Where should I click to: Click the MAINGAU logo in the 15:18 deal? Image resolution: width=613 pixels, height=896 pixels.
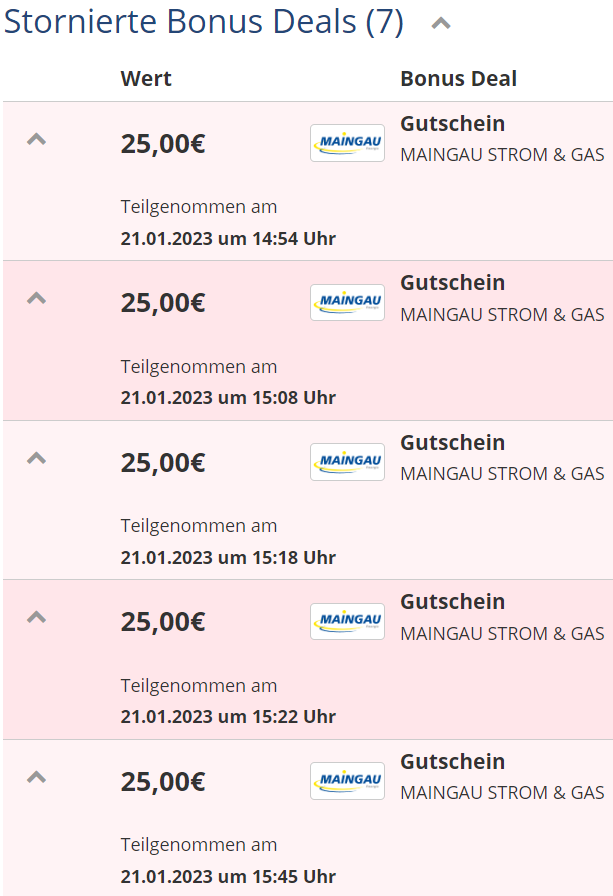pos(347,462)
